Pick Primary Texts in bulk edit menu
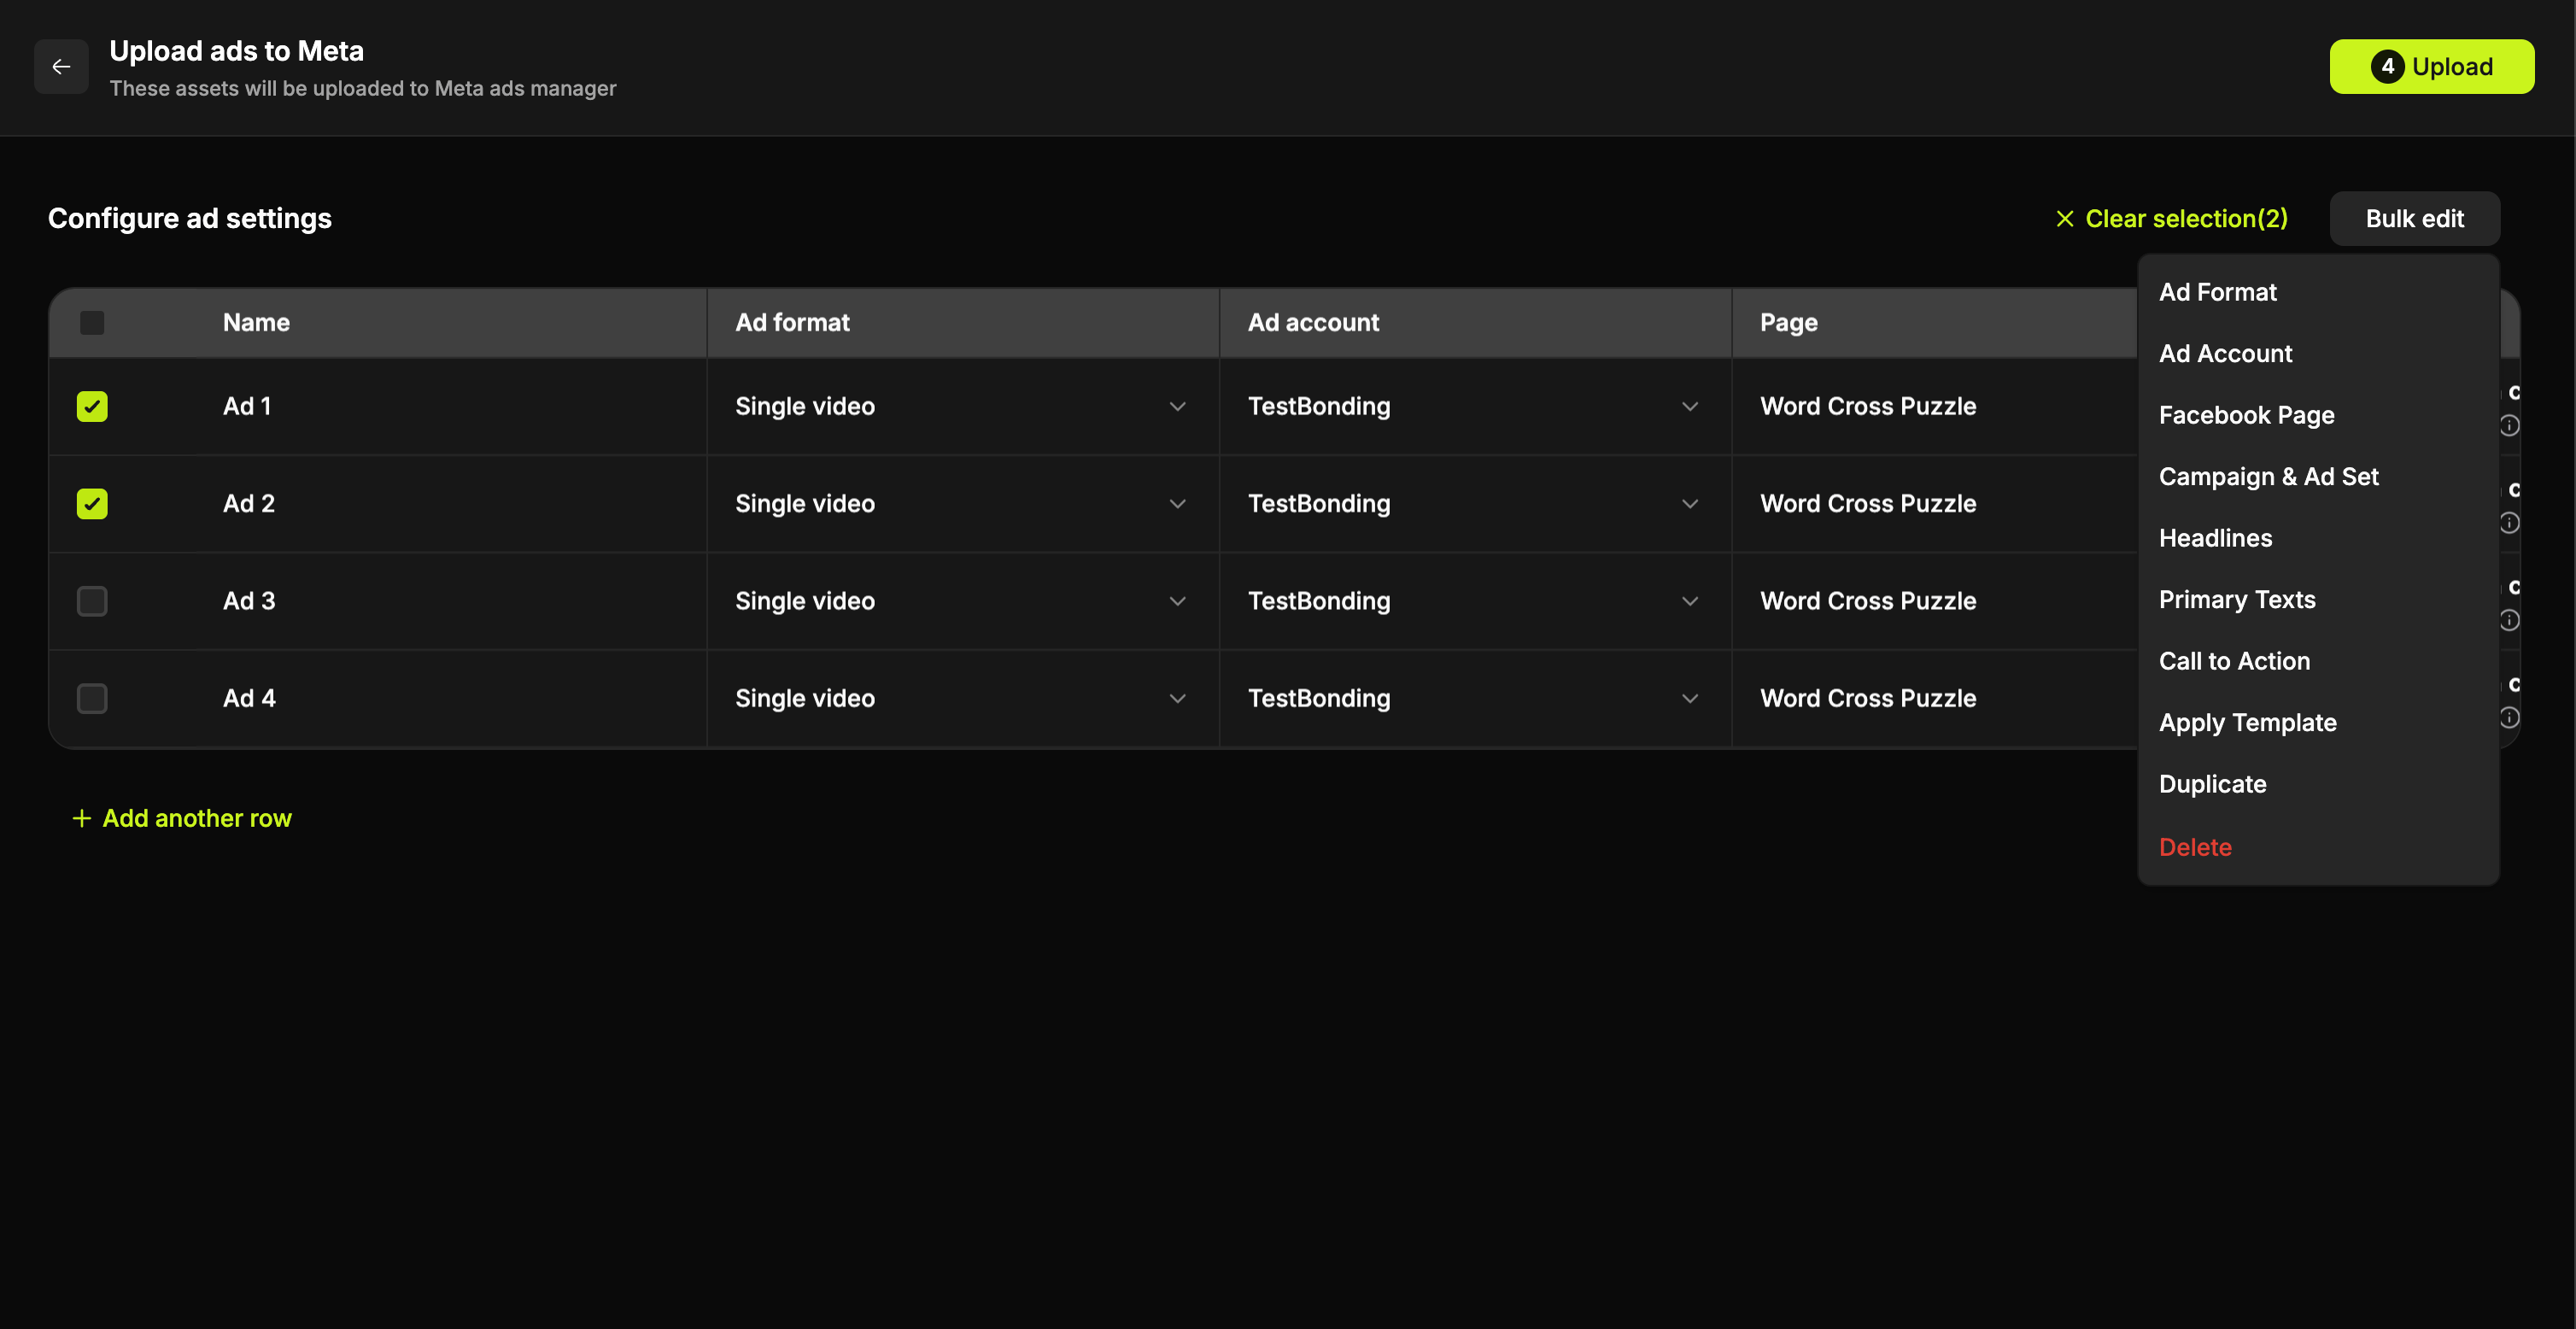This screenshot has width=2576, height=1329. pos(2318,600)
